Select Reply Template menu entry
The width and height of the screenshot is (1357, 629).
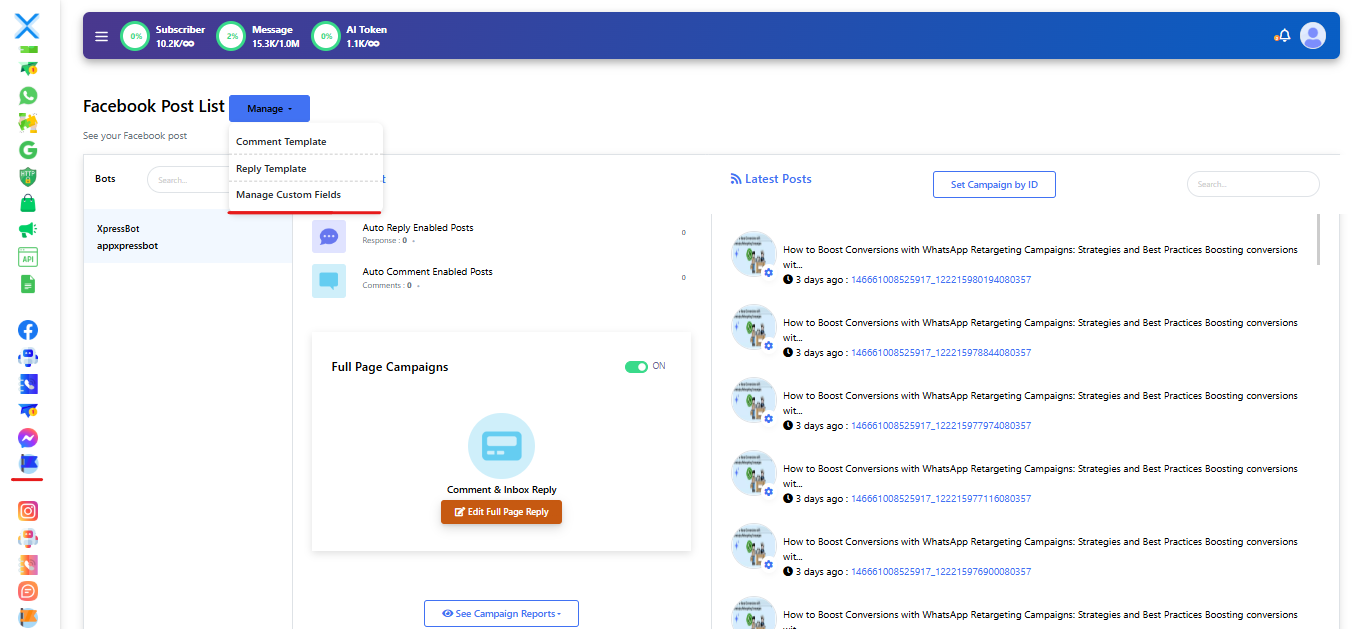(271, 169)
